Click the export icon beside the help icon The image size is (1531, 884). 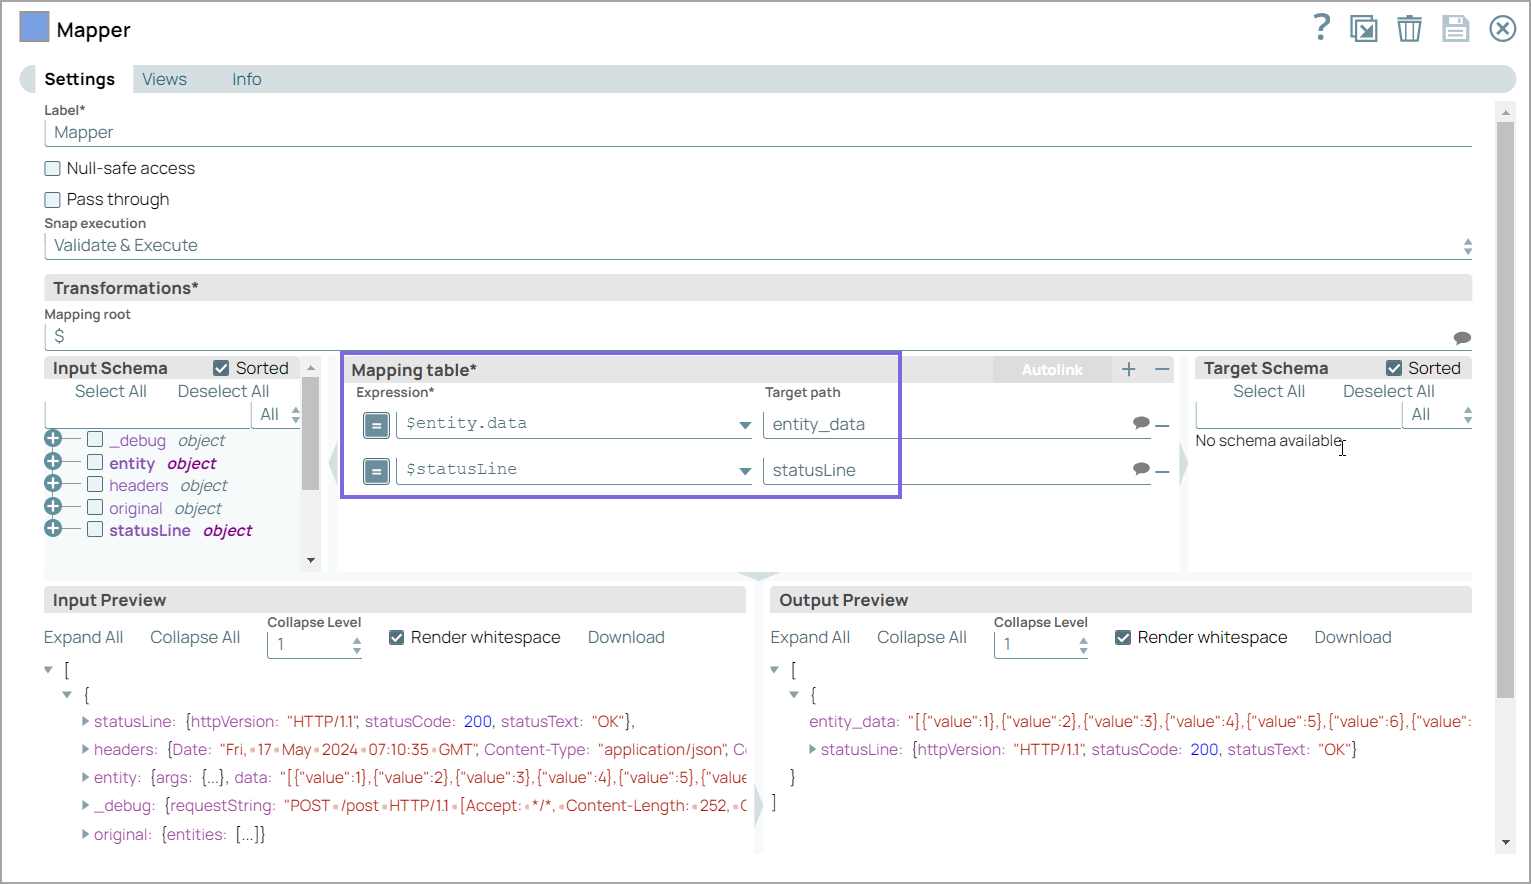1363,29
